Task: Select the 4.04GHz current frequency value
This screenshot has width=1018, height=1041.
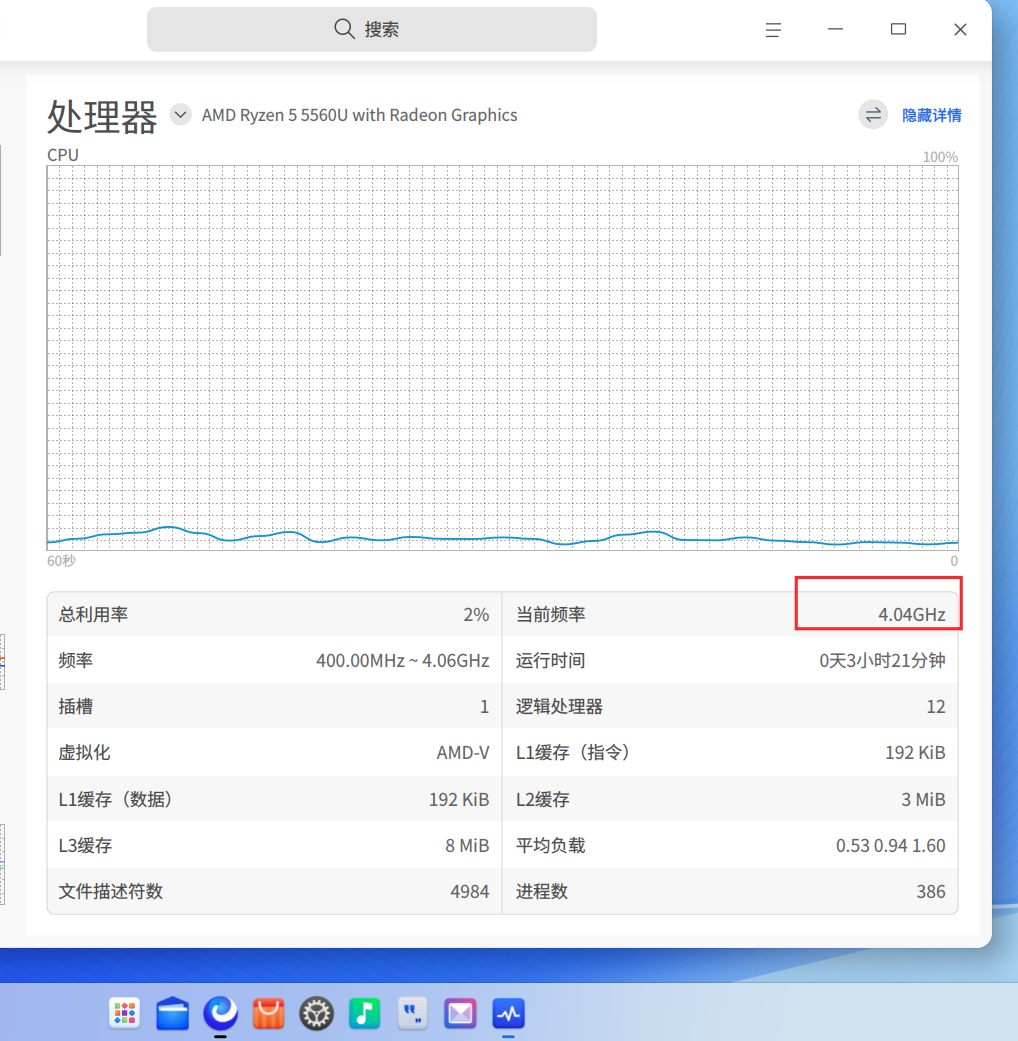Action: point(912,615)
